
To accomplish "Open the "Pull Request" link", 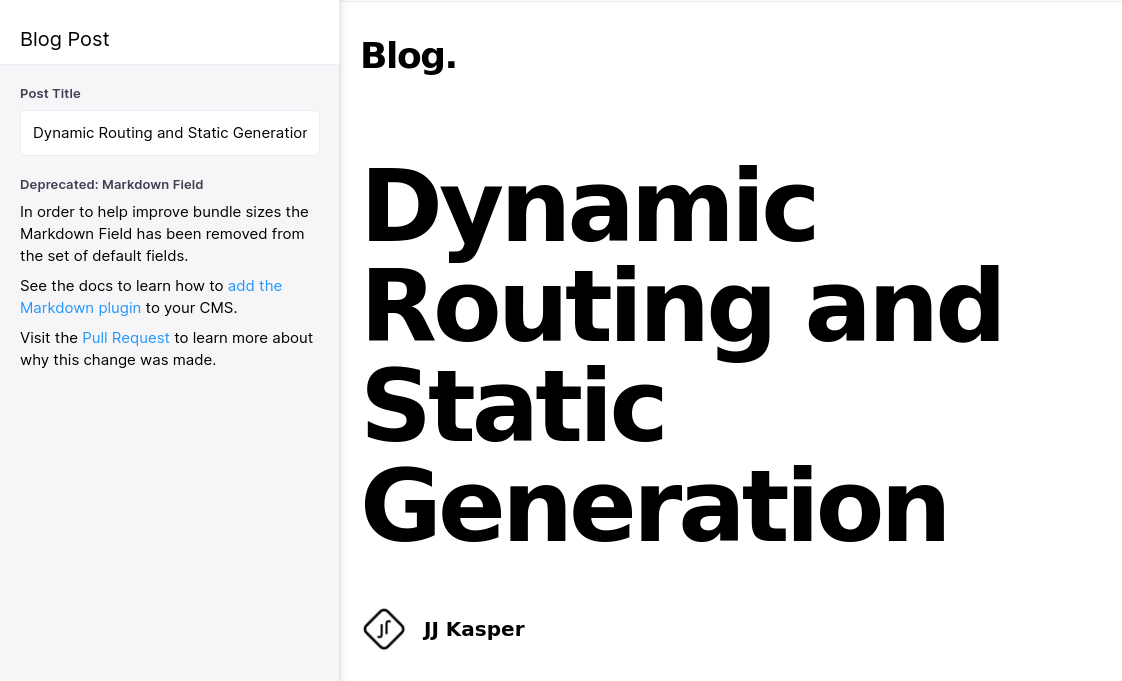I will coord(126,338).
